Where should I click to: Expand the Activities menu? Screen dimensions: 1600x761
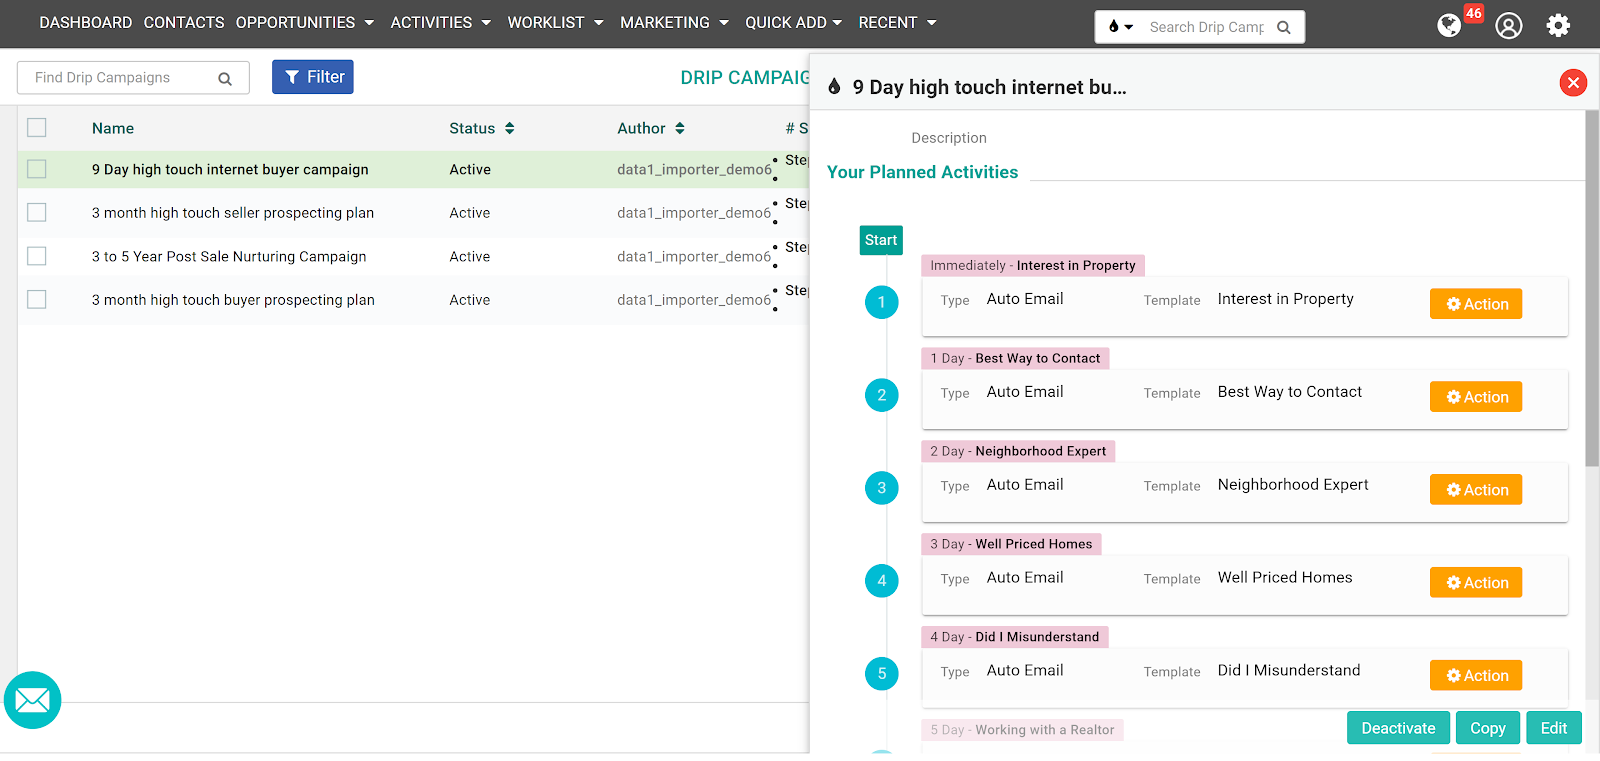pyautogui.click(x=441, y=22)
